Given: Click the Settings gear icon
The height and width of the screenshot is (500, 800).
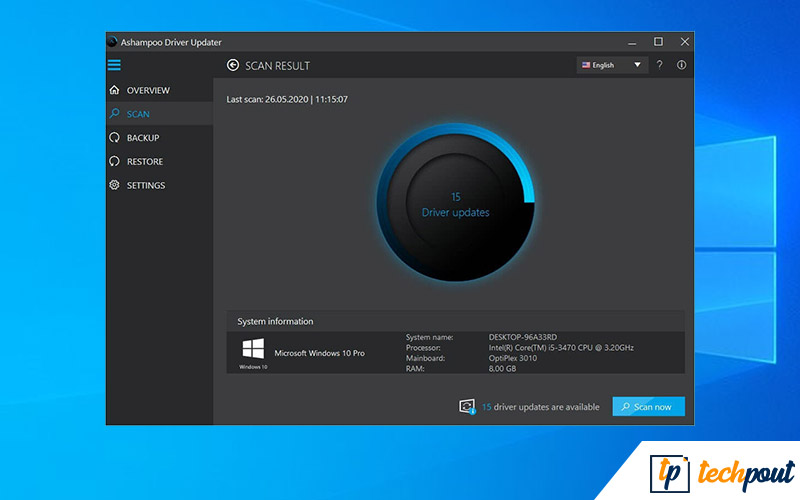Looking at the screenshot, I should click(114, 185).
